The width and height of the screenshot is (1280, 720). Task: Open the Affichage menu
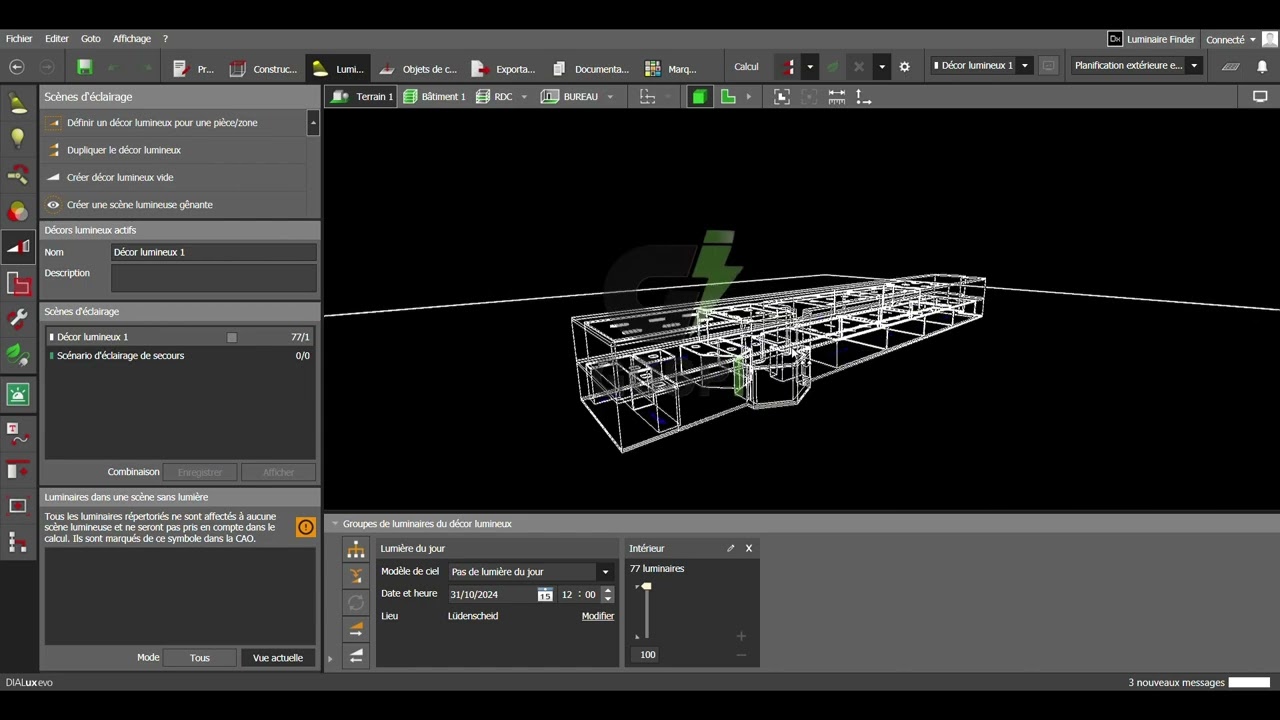(131, 39)
